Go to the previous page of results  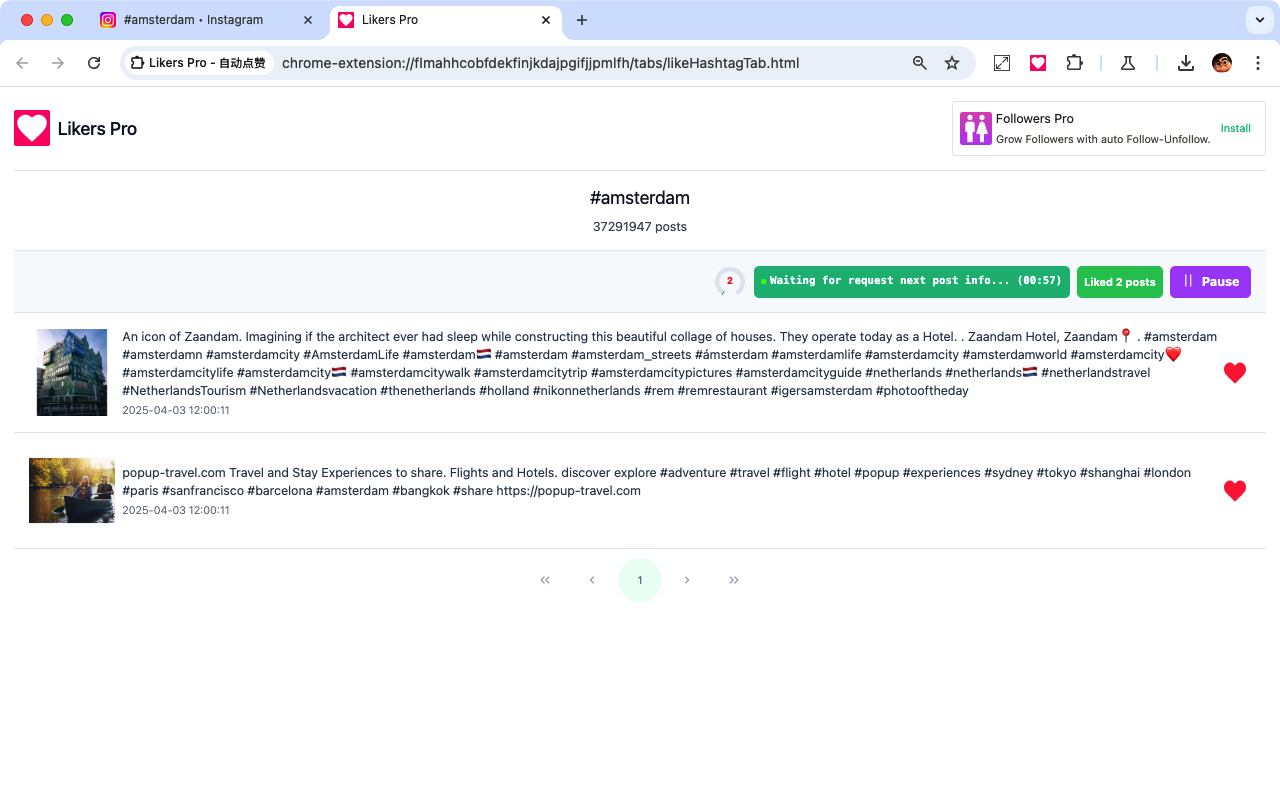(x=592, y=580)
